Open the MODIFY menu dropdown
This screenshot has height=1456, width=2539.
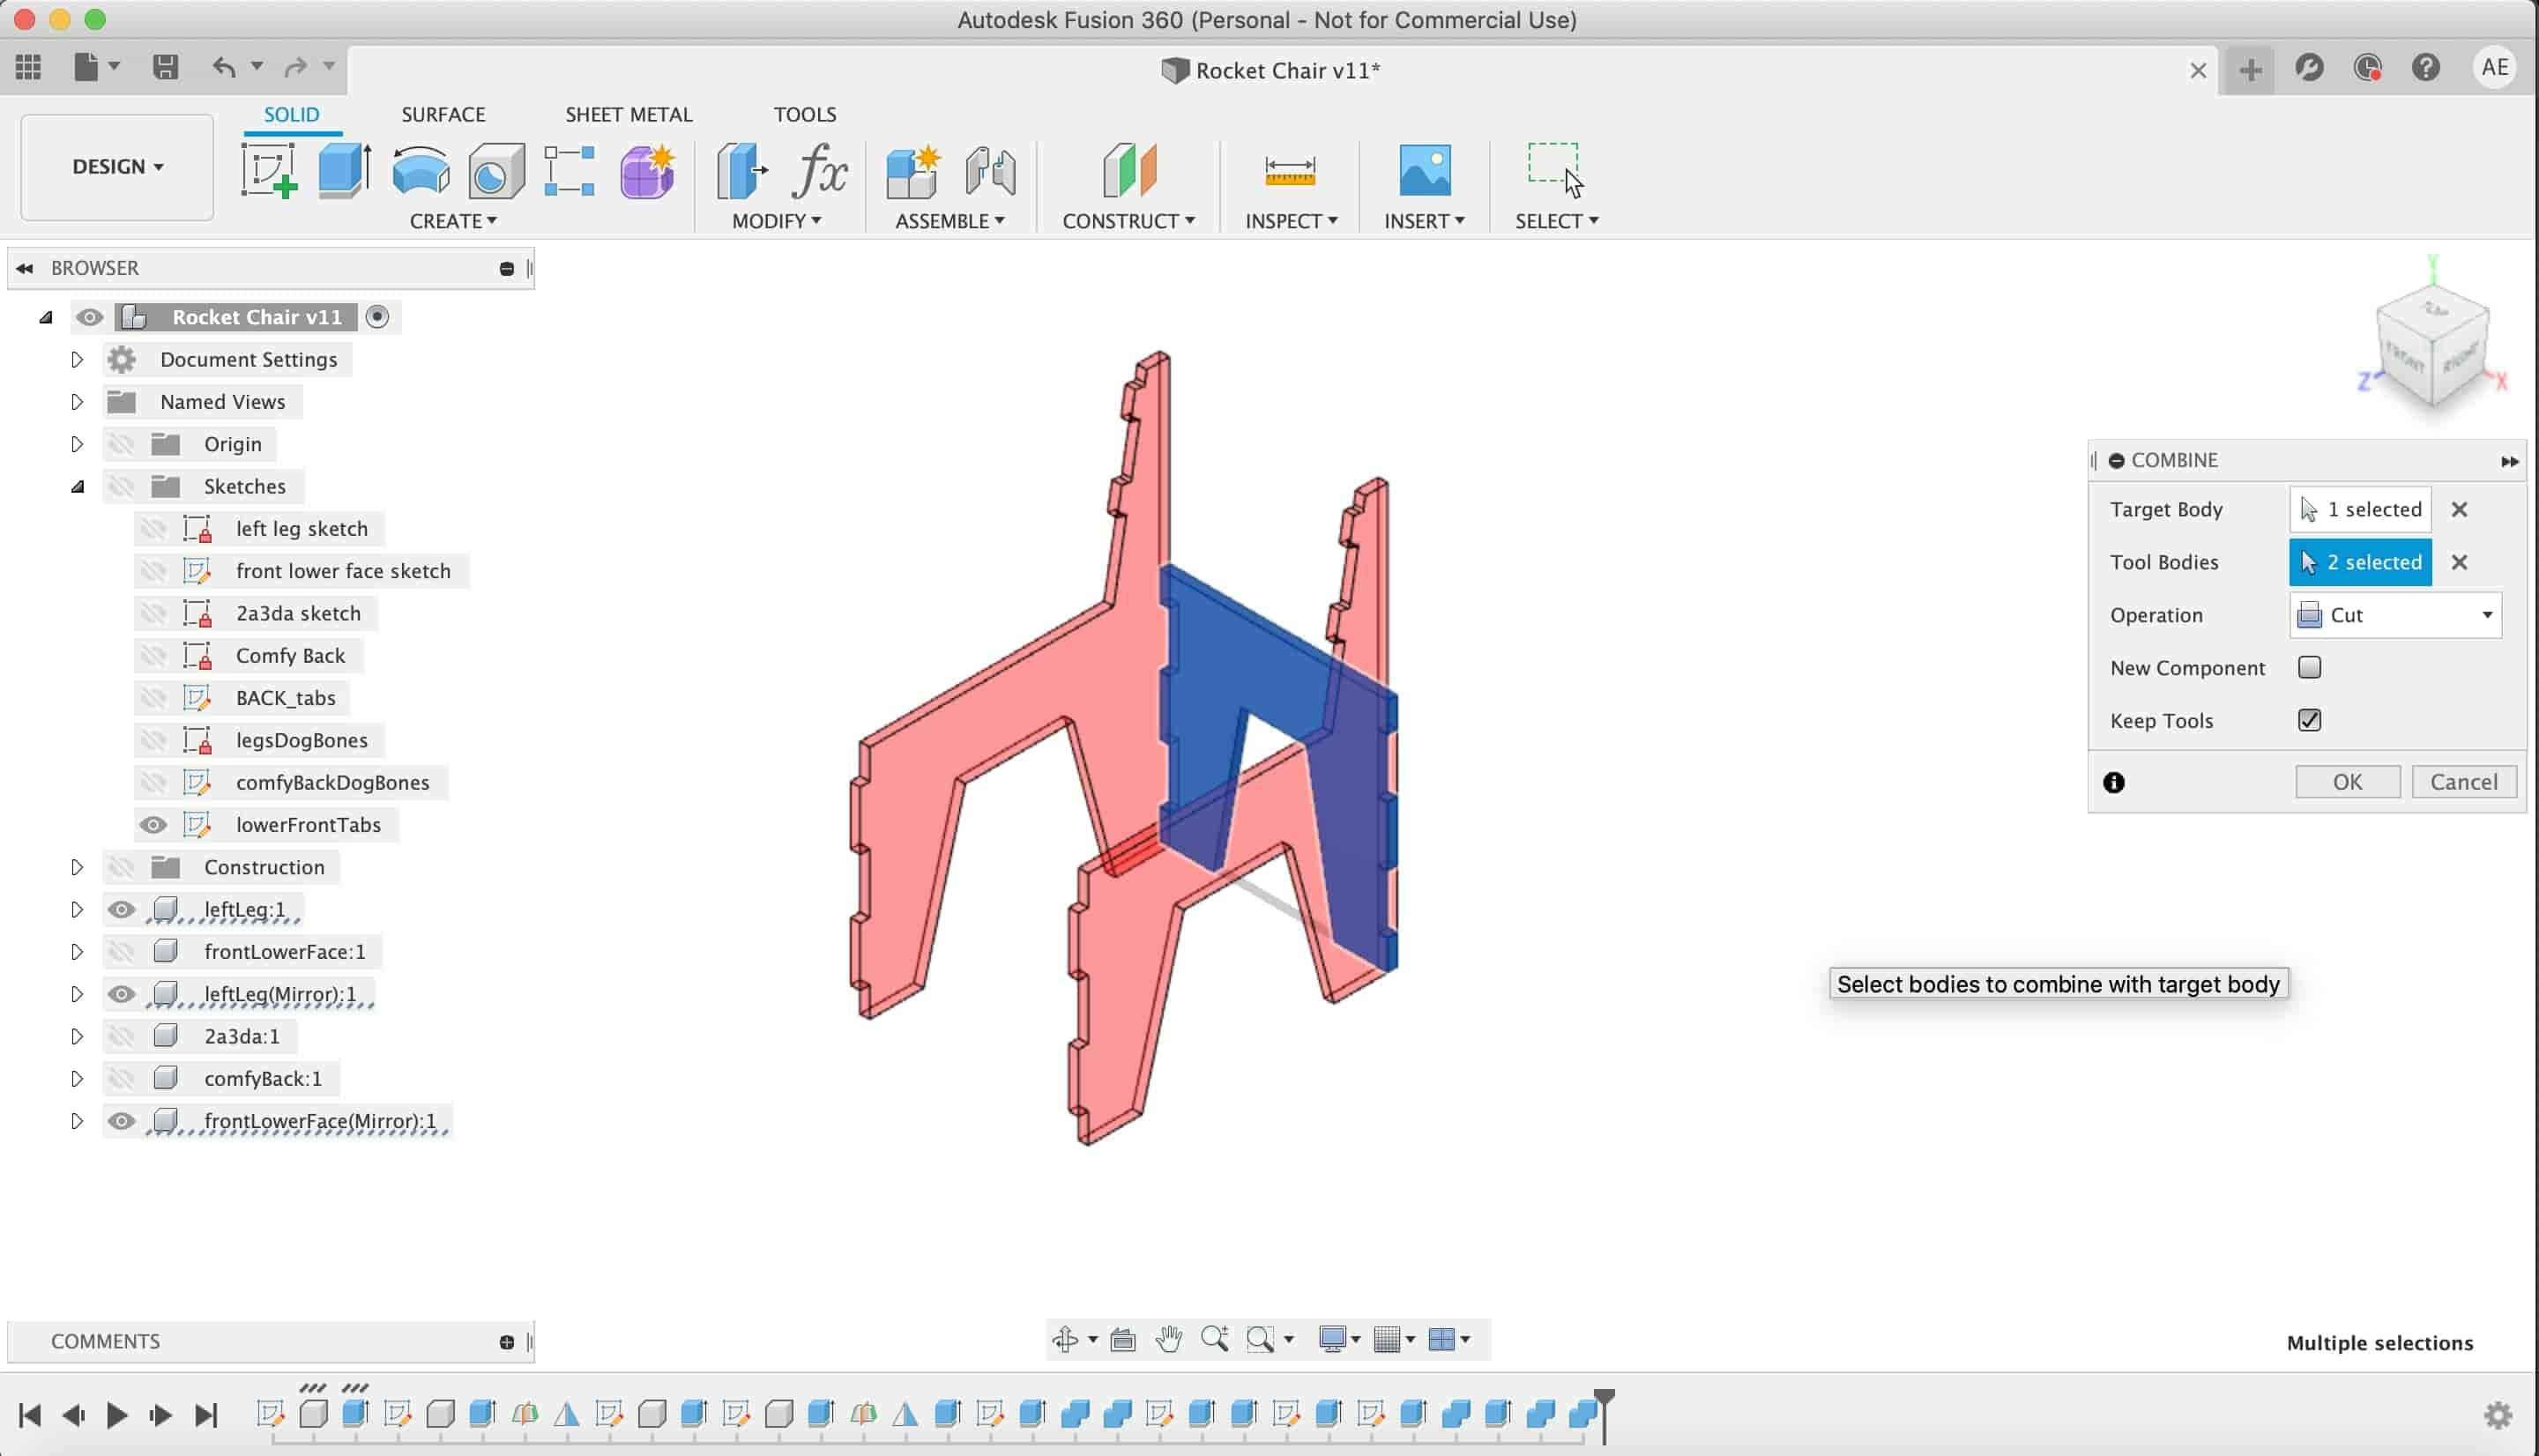(776, 220)
